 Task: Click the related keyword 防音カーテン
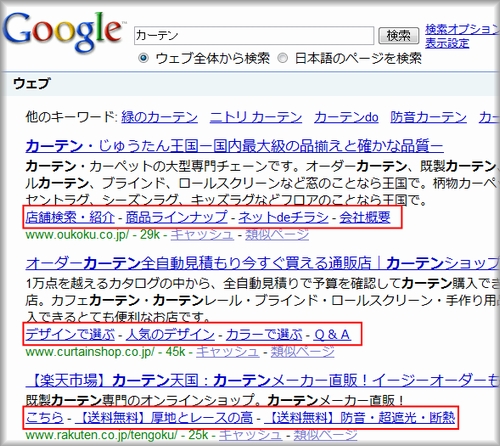428,117
